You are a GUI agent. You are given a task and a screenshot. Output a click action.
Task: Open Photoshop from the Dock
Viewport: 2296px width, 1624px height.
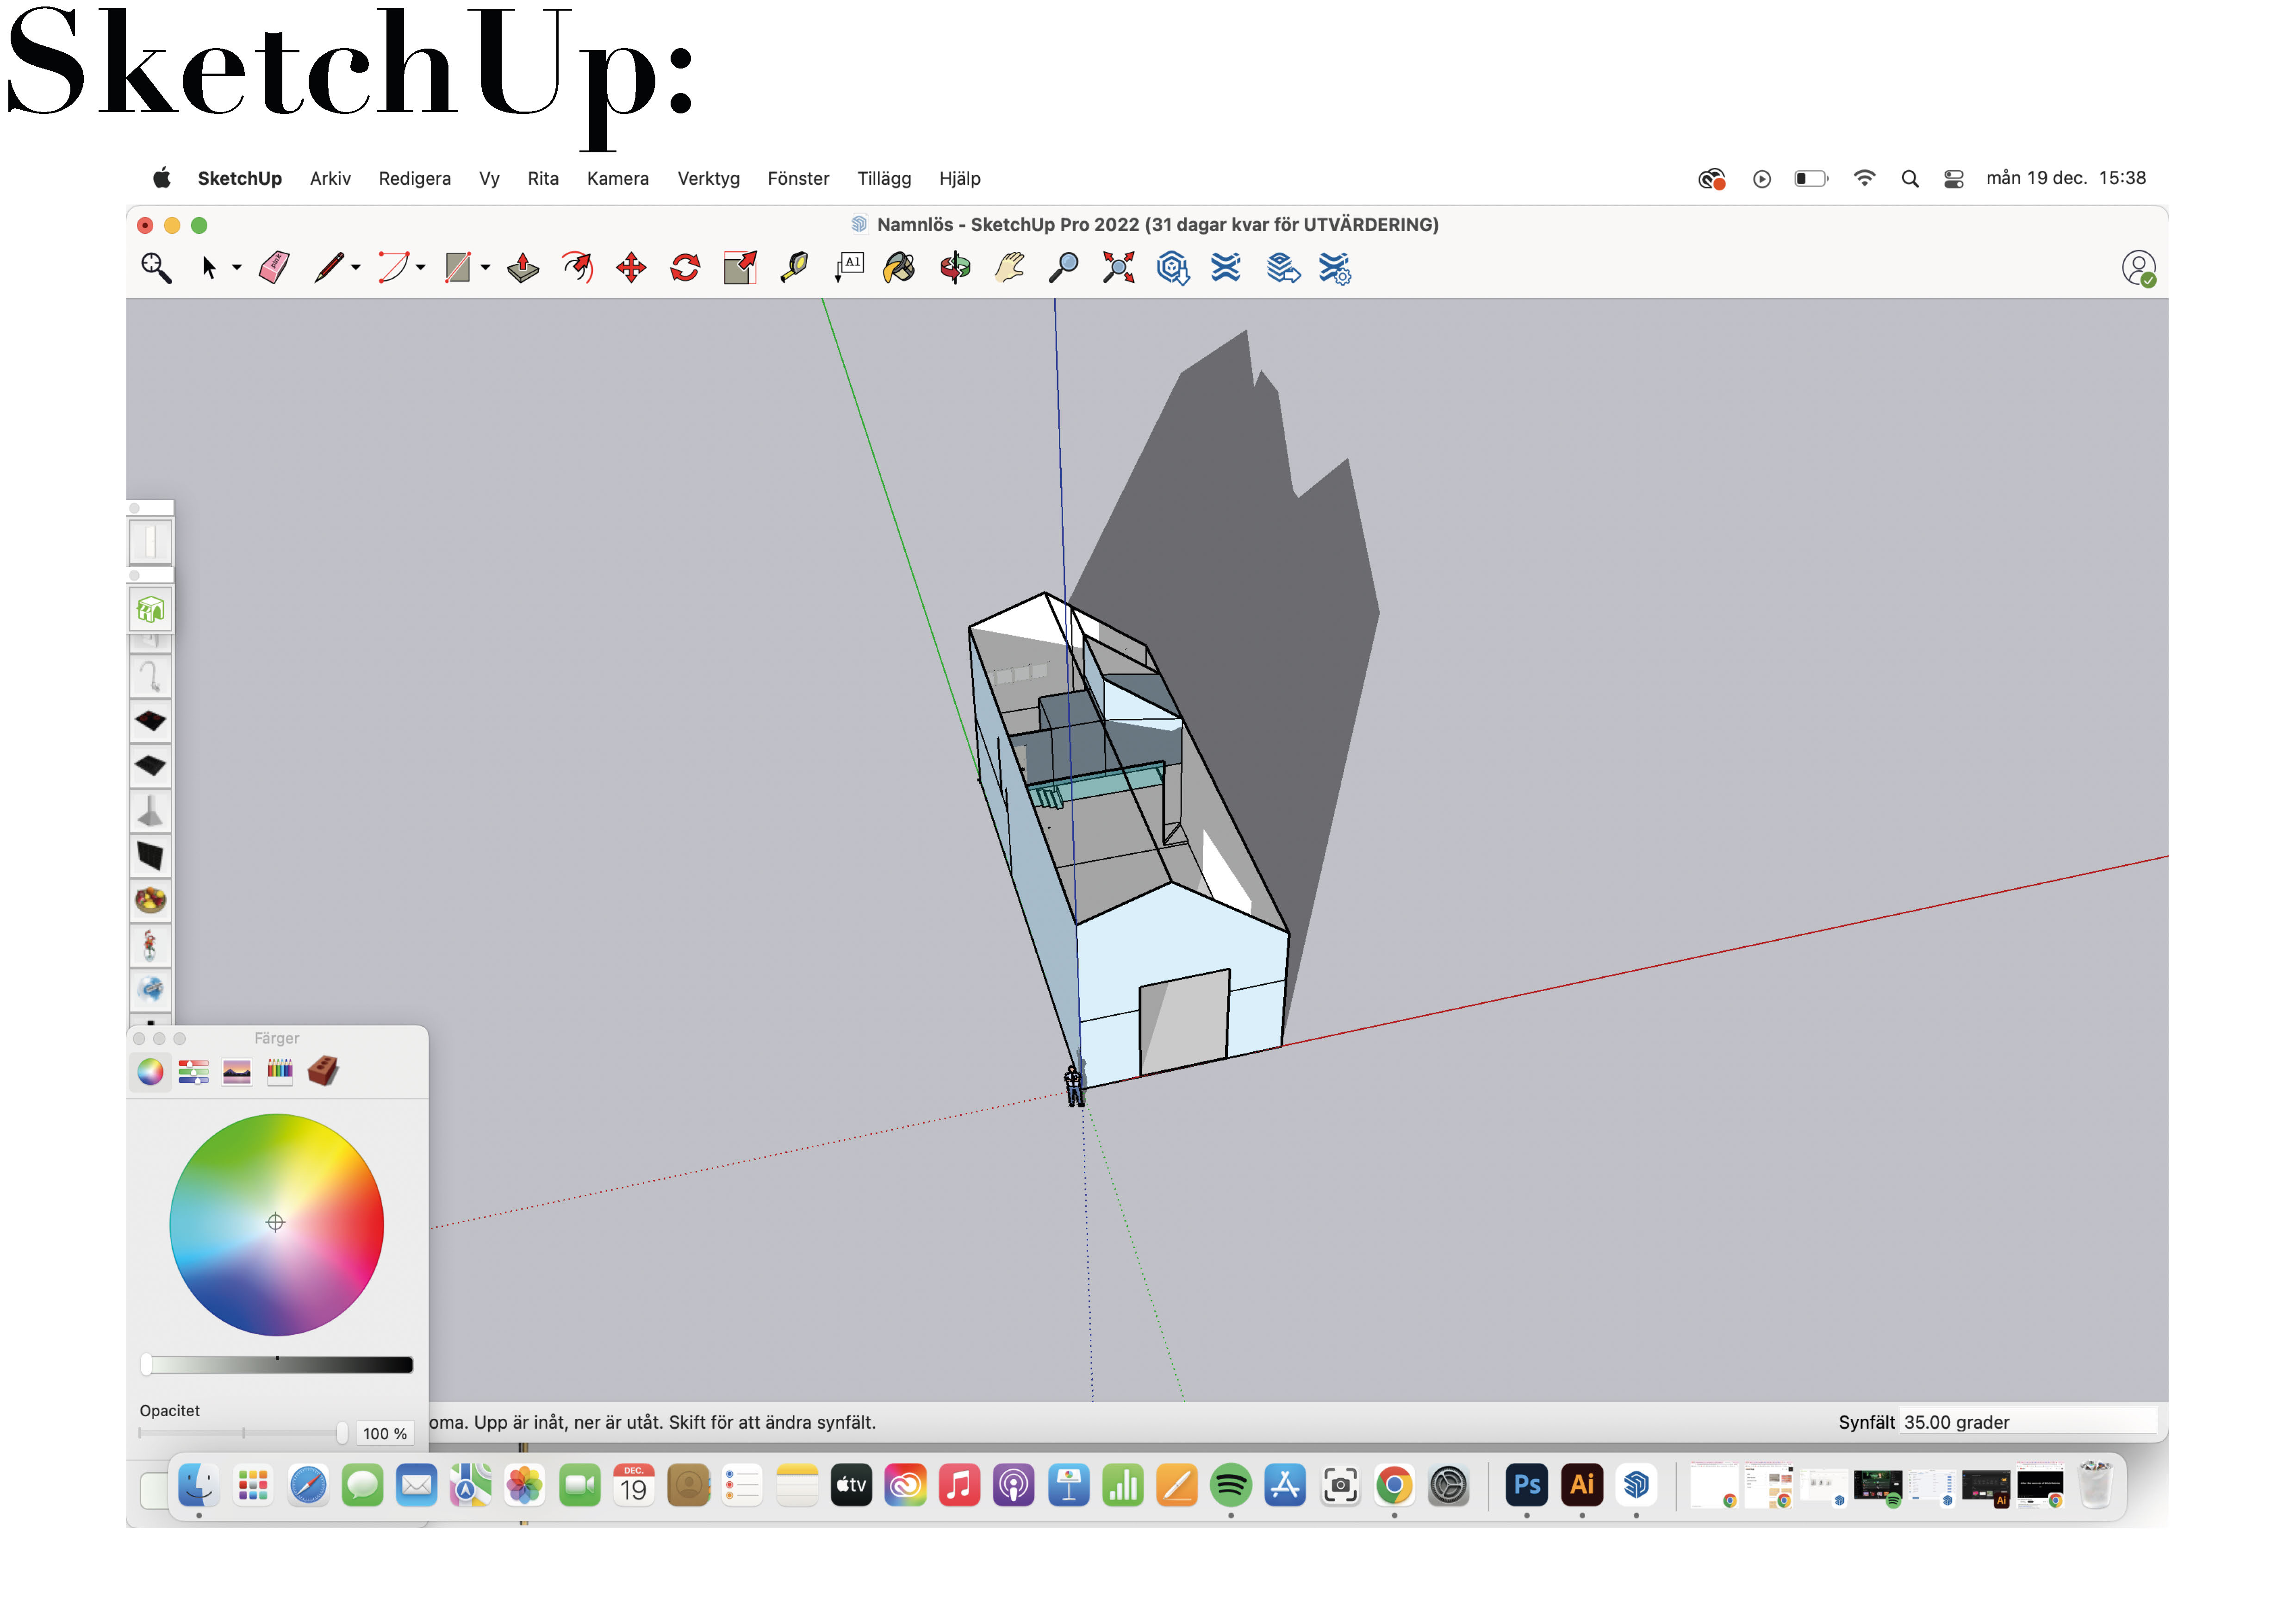pyautogui.click(x=1526, y=1486)
